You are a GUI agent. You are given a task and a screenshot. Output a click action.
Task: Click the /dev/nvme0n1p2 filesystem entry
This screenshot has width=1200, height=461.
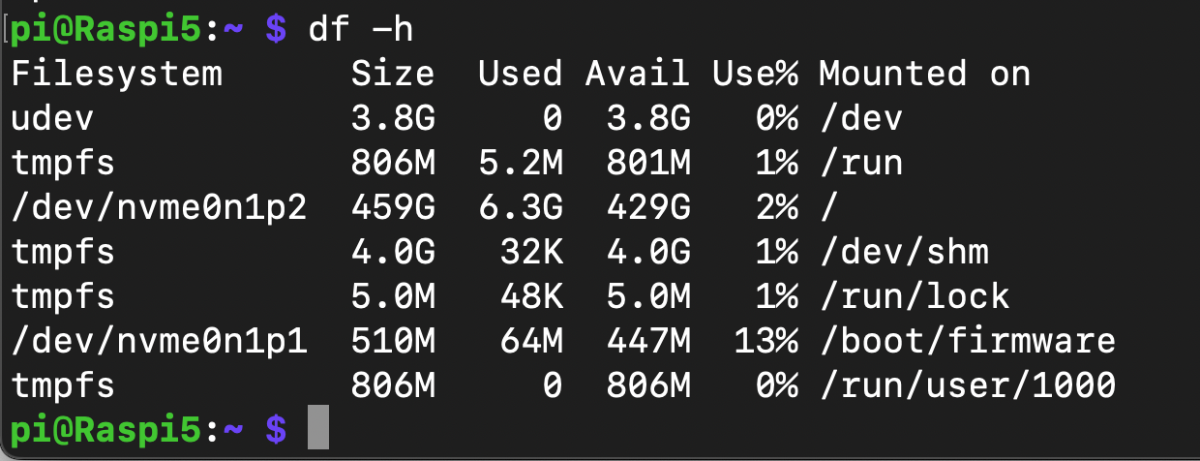[x=159, y=208]
